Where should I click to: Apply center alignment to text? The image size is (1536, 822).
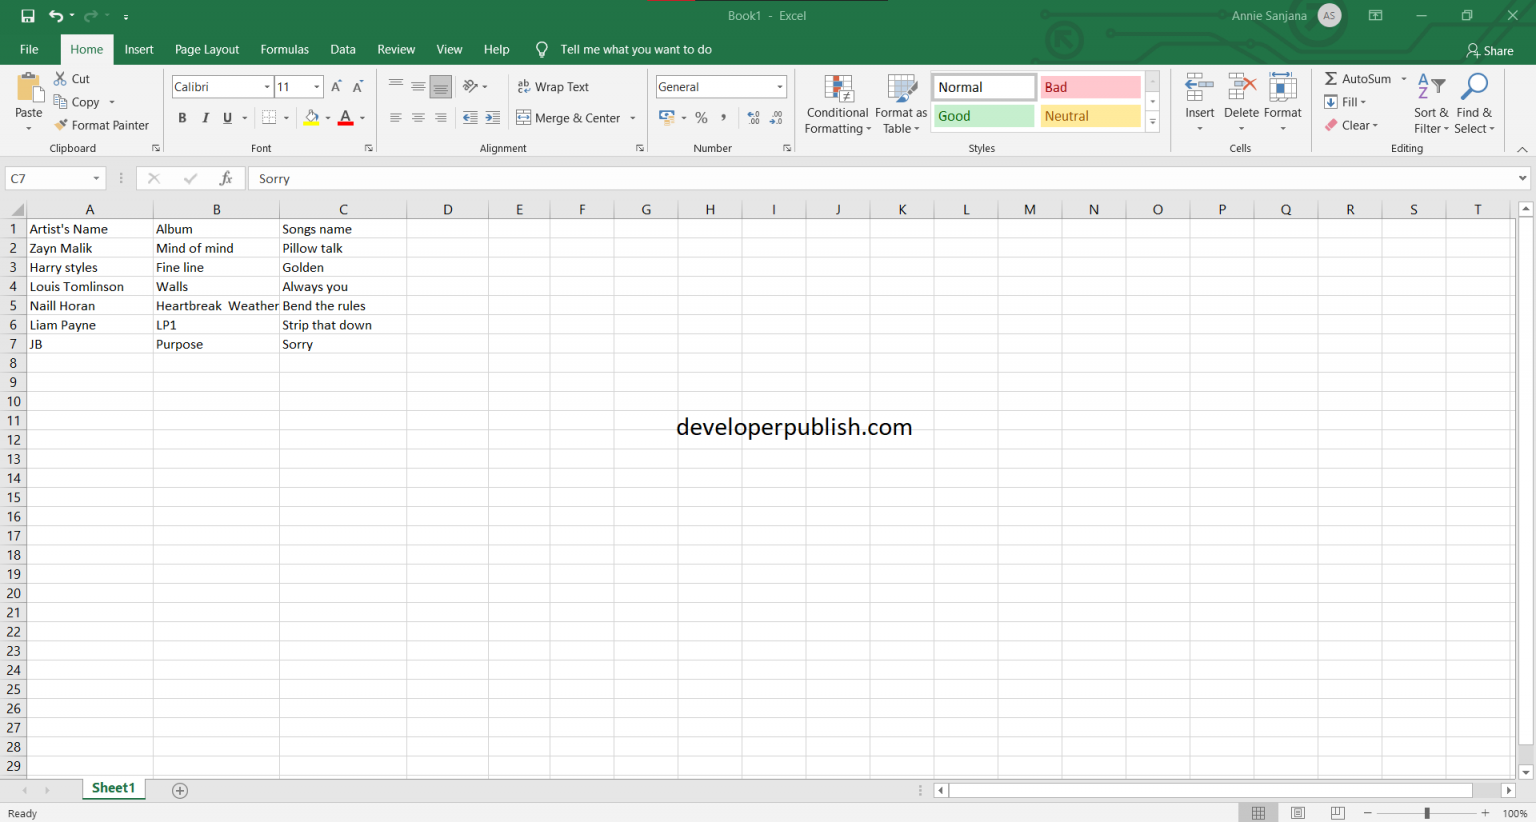[x=418, y=117]
